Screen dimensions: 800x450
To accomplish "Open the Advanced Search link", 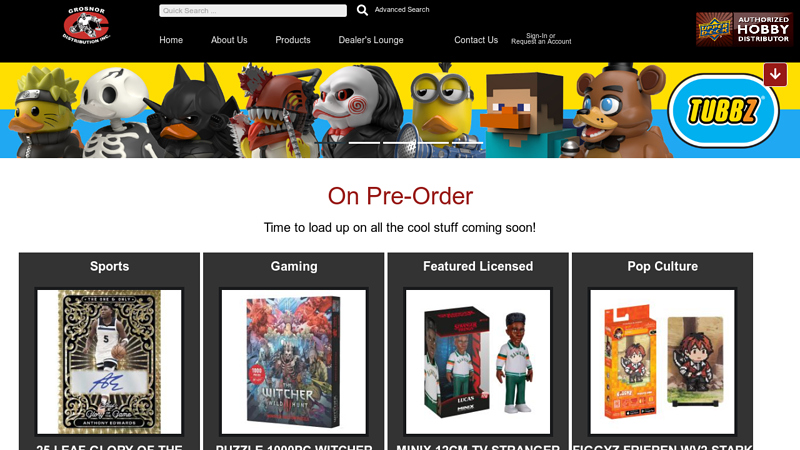I will pos(402,10).
